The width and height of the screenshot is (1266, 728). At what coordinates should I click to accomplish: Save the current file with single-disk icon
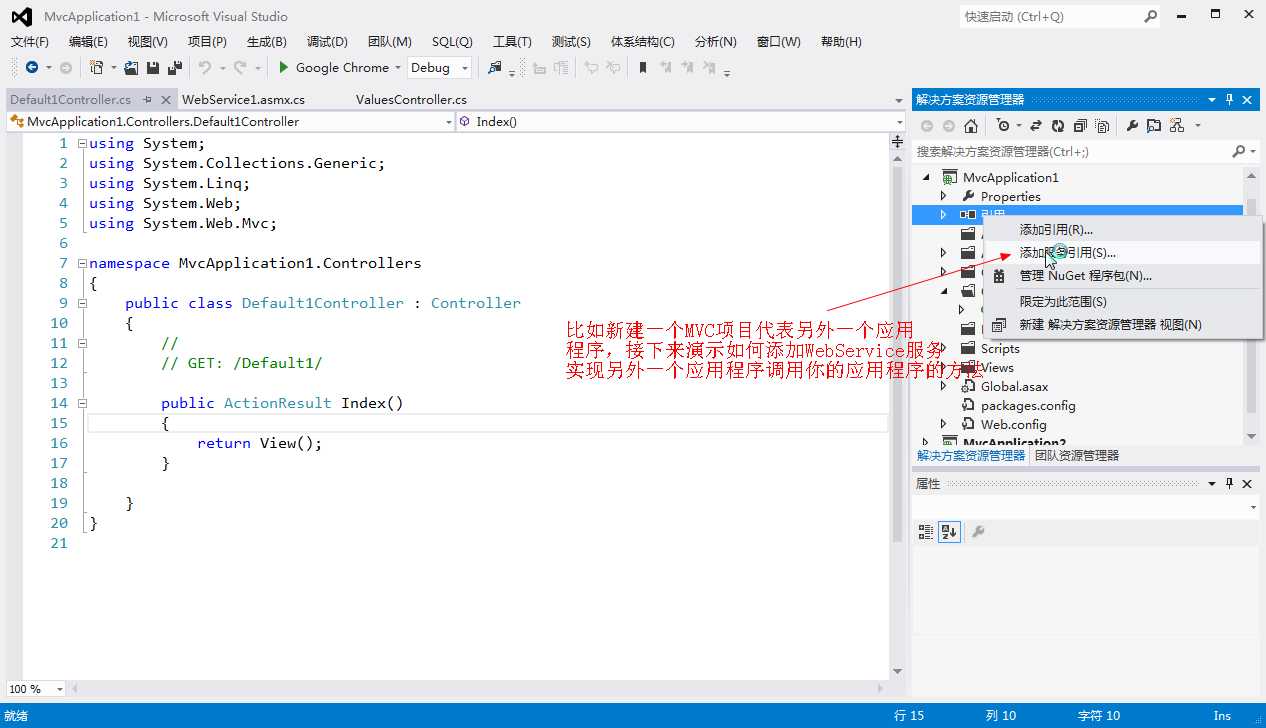pyautogui.click(x=153, y=68)
